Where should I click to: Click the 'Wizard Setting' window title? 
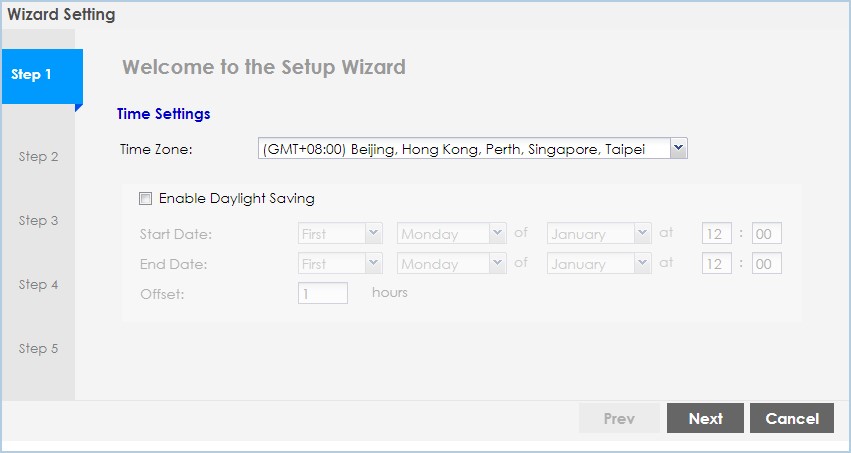[x=61, y=15]
